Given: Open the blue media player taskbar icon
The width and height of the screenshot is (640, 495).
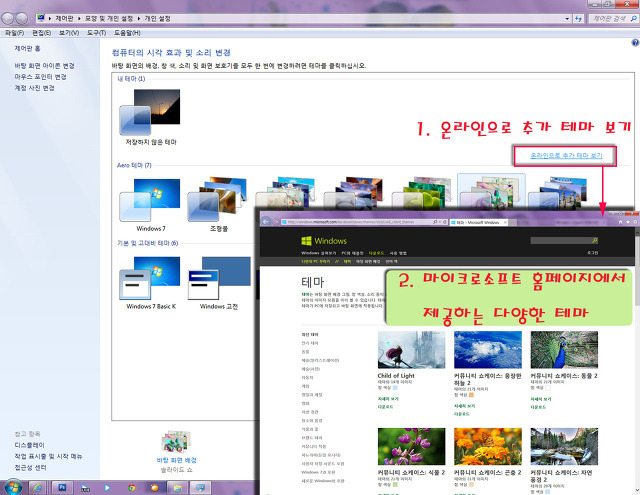Looking at the screenshot, I should [x=107, y=488].
